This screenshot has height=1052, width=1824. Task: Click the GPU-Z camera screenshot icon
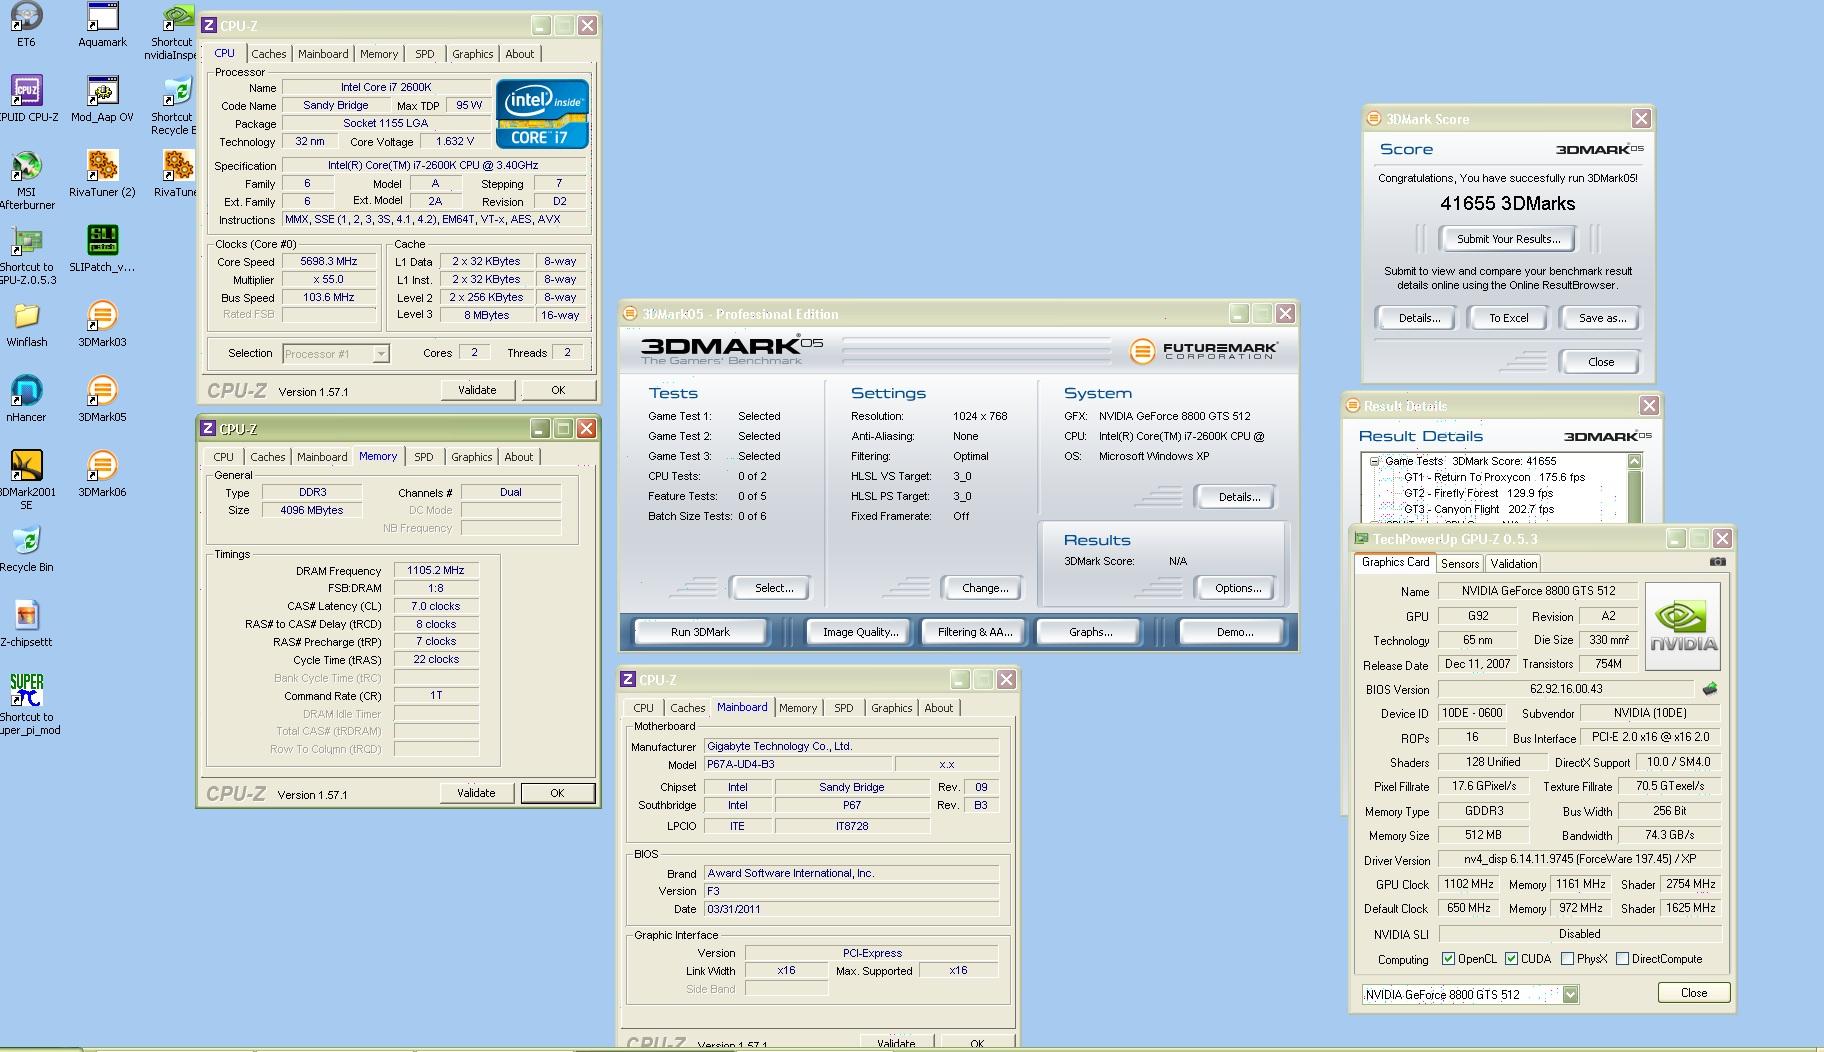pyautogui.click(x=1718, y=562)
